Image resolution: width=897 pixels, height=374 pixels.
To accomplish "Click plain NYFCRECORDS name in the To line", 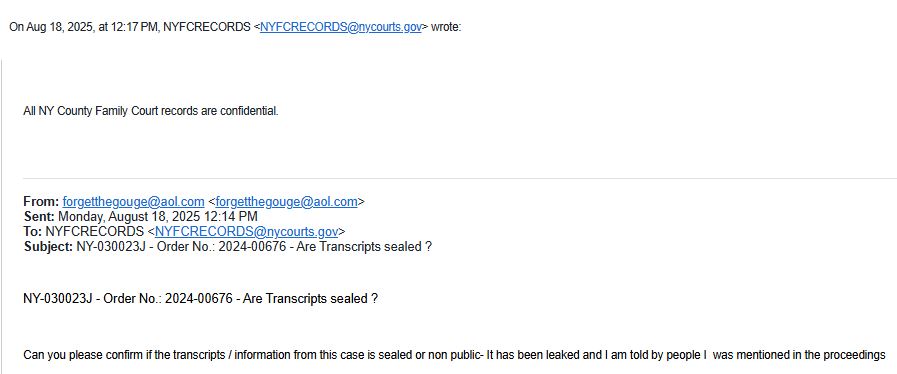I will (x=94, y=232).
